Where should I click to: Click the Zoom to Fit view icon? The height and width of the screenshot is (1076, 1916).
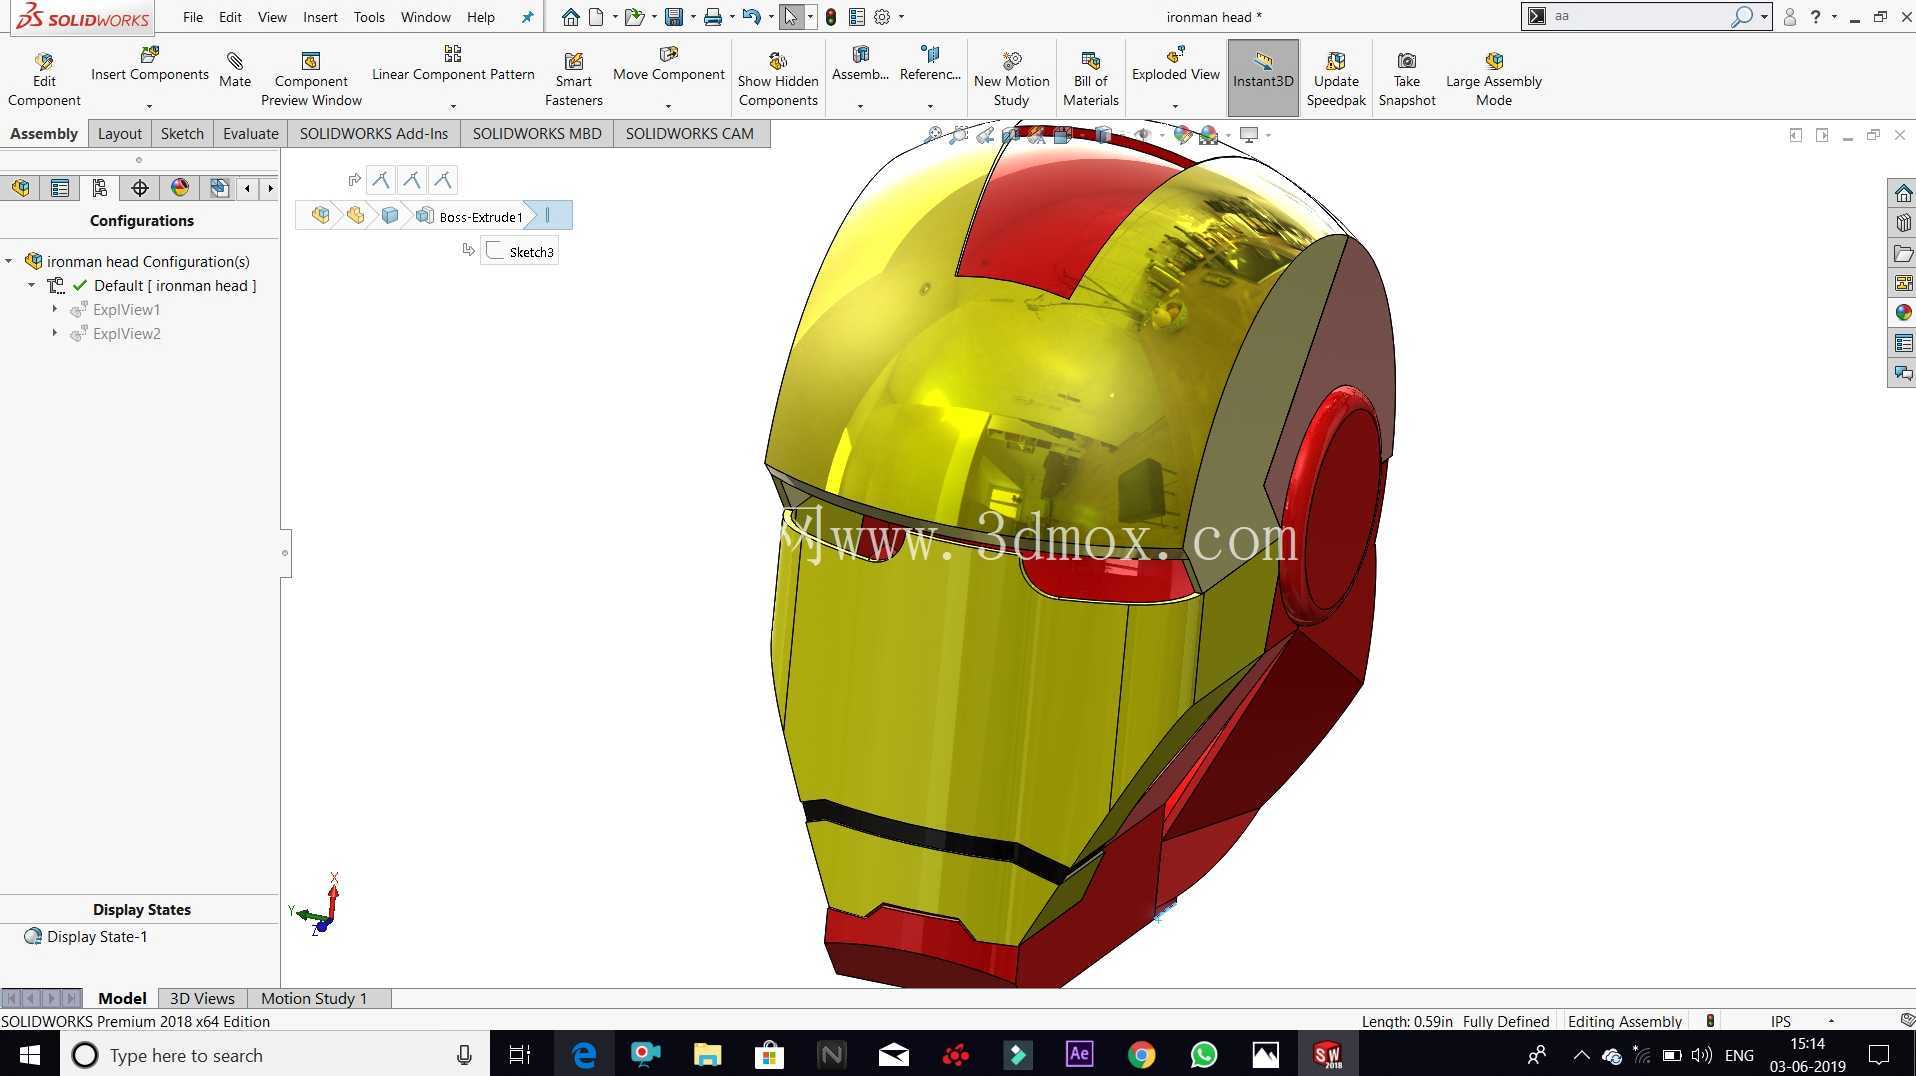point(934,134)
